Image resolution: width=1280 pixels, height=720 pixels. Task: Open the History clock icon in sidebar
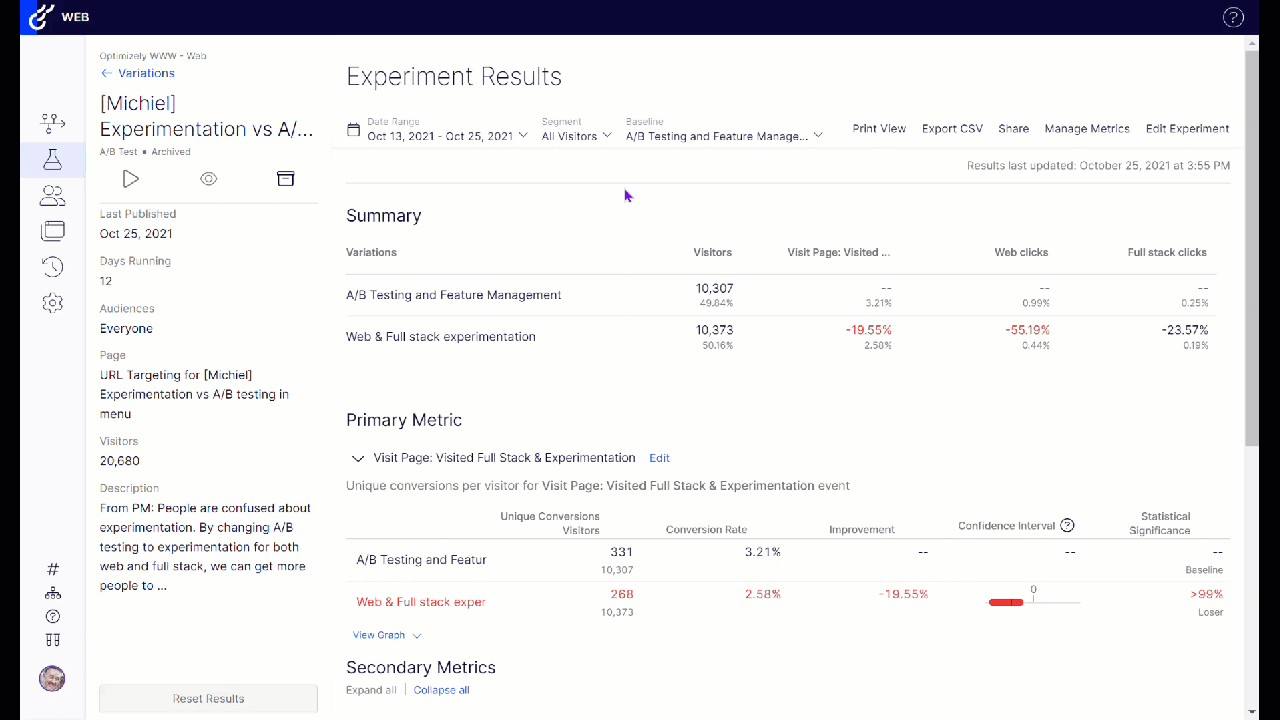click(53, 267)
